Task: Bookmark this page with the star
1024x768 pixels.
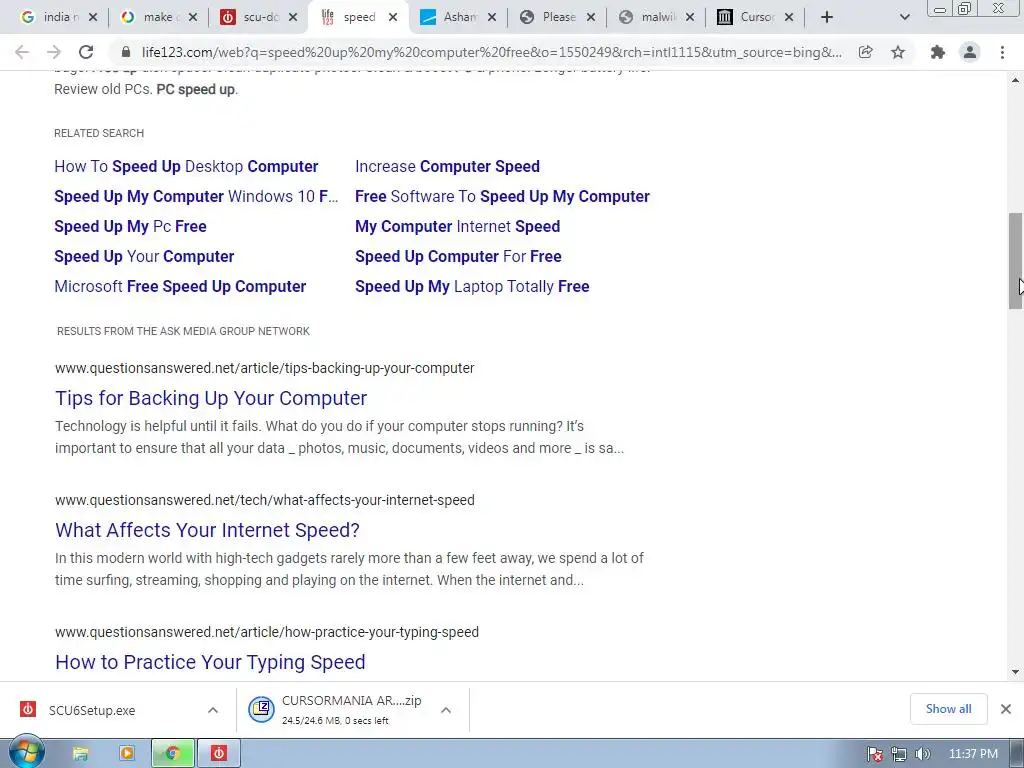Action: click(898, 52)
